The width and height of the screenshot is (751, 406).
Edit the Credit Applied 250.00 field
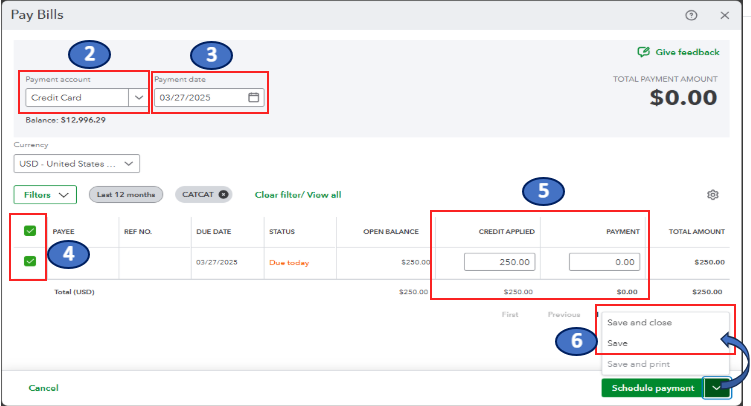500,262
